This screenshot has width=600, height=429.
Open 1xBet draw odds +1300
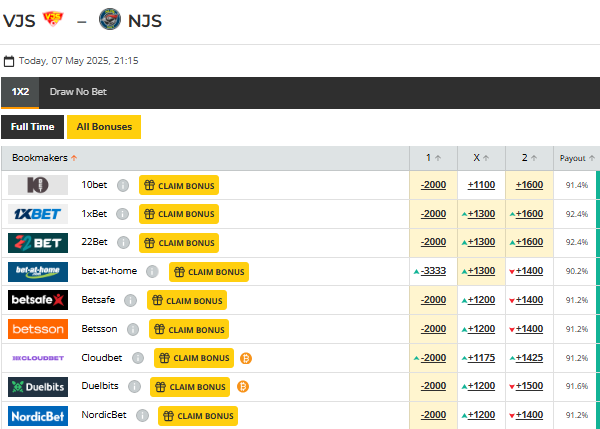[481, 214]
